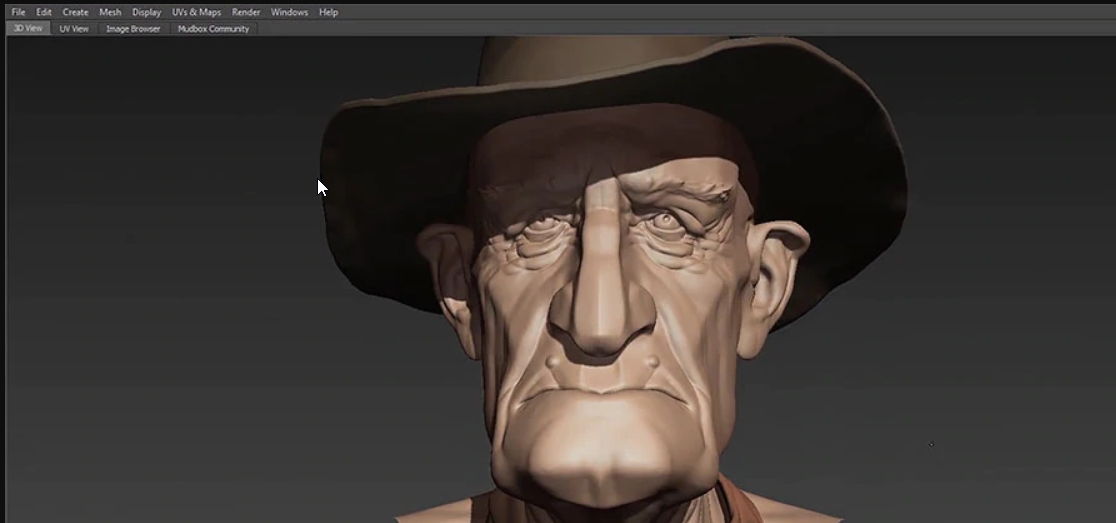Switch to the UV View tab
1116x523 pixels.
click(74, 28)
